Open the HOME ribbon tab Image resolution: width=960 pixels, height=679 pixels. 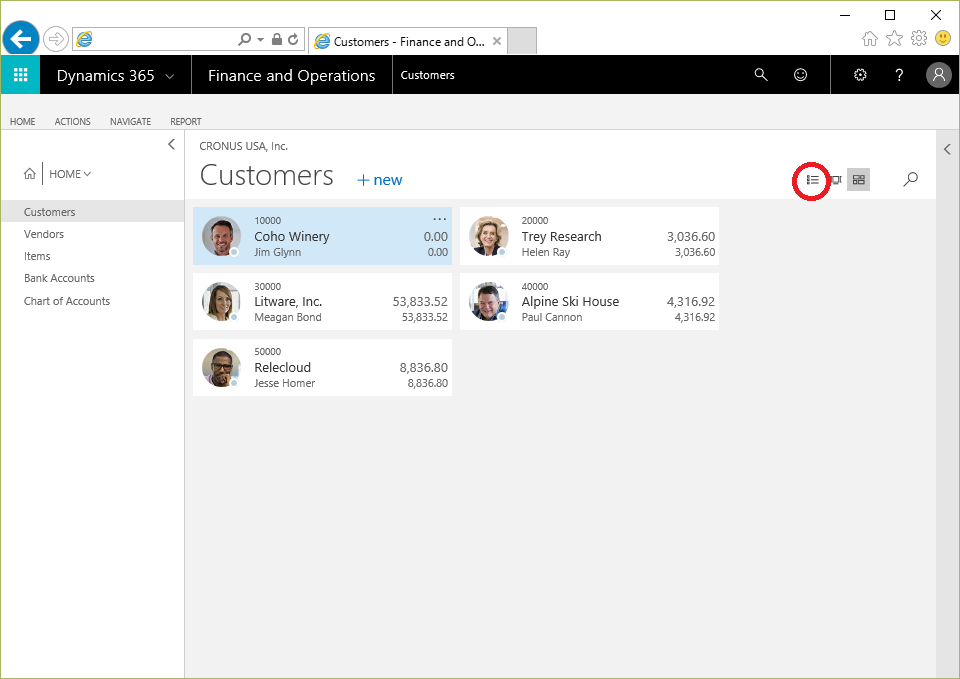click(23, 121)
